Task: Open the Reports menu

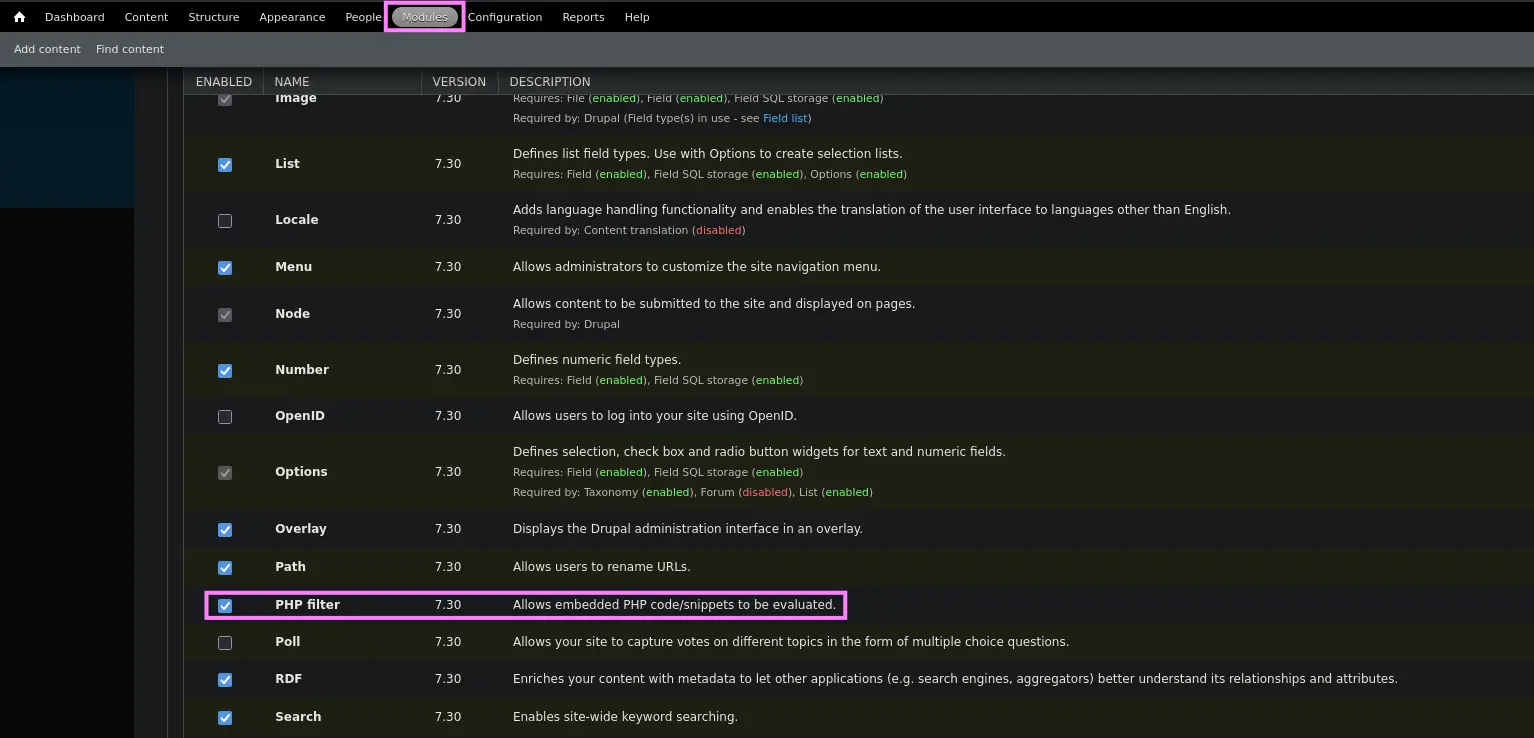Action: tap(583, 17)
